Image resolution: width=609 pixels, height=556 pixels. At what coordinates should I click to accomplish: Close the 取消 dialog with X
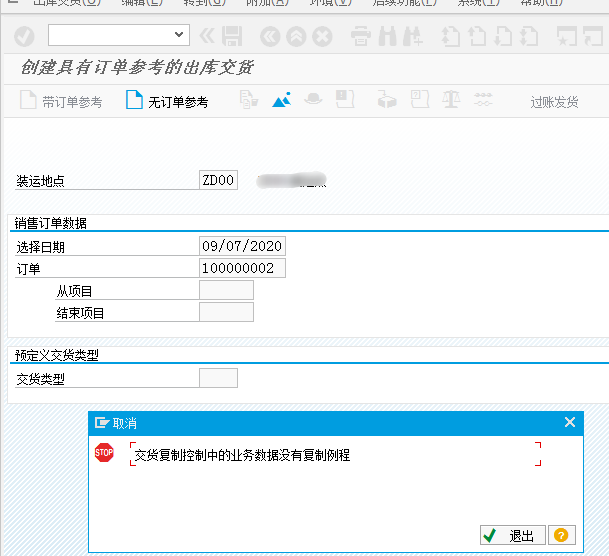pyautogui.click(x=570, y=422)
